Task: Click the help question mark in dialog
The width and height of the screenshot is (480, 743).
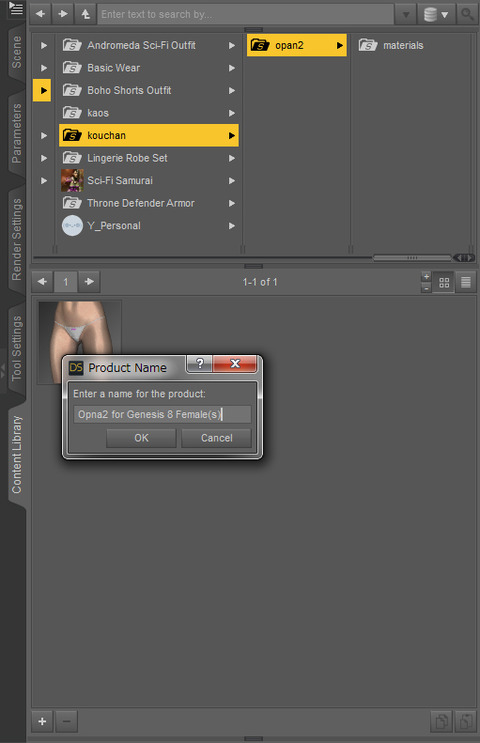Action: tap(200, 363)
